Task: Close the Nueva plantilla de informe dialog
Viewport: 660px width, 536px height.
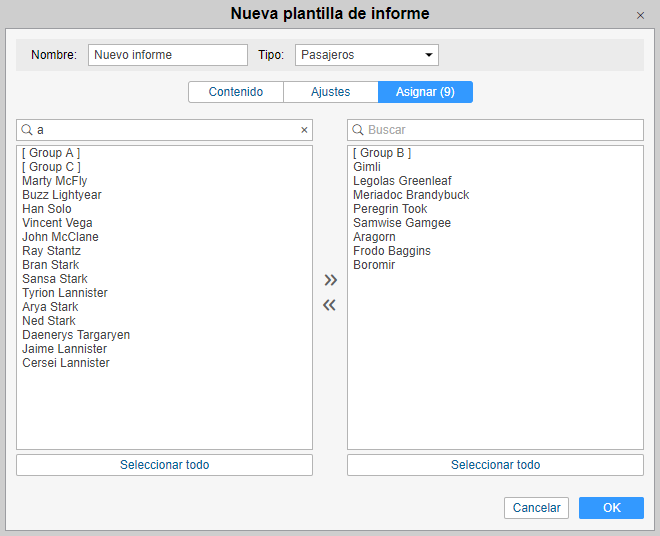Action: 640,16
